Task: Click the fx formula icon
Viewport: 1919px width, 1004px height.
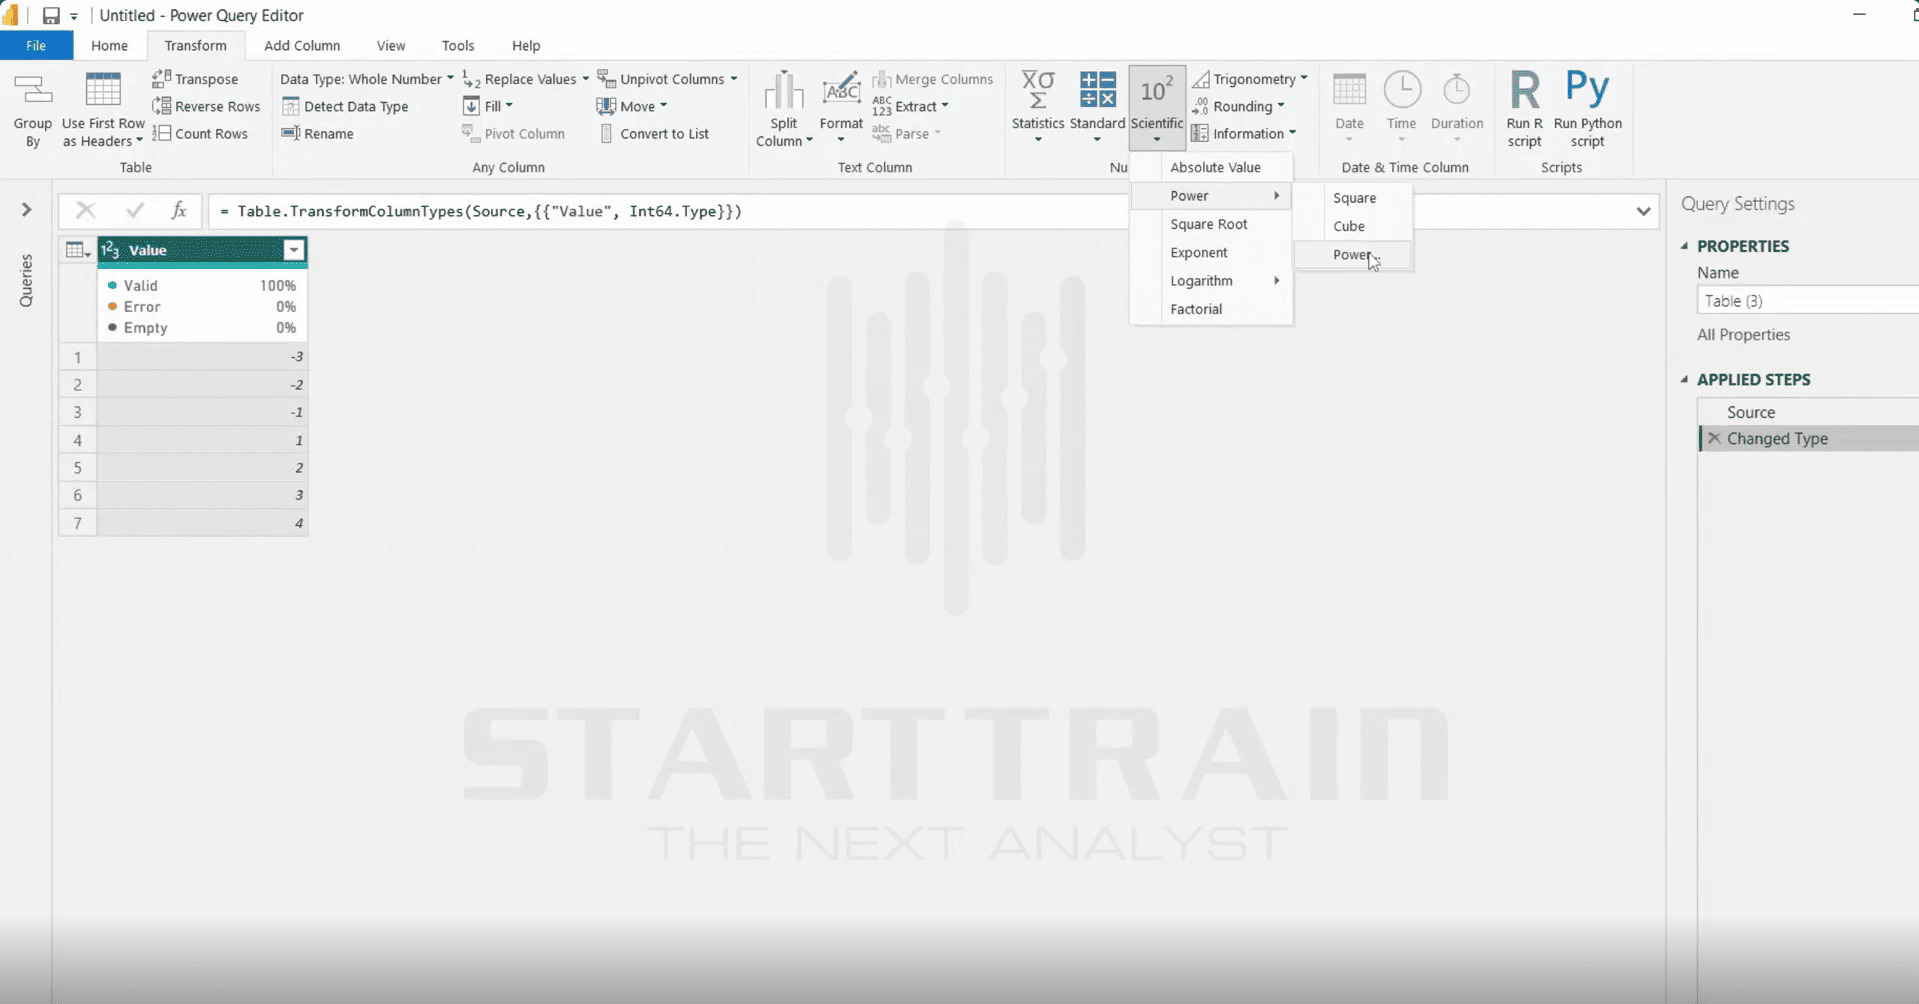Action: point(179,210)
